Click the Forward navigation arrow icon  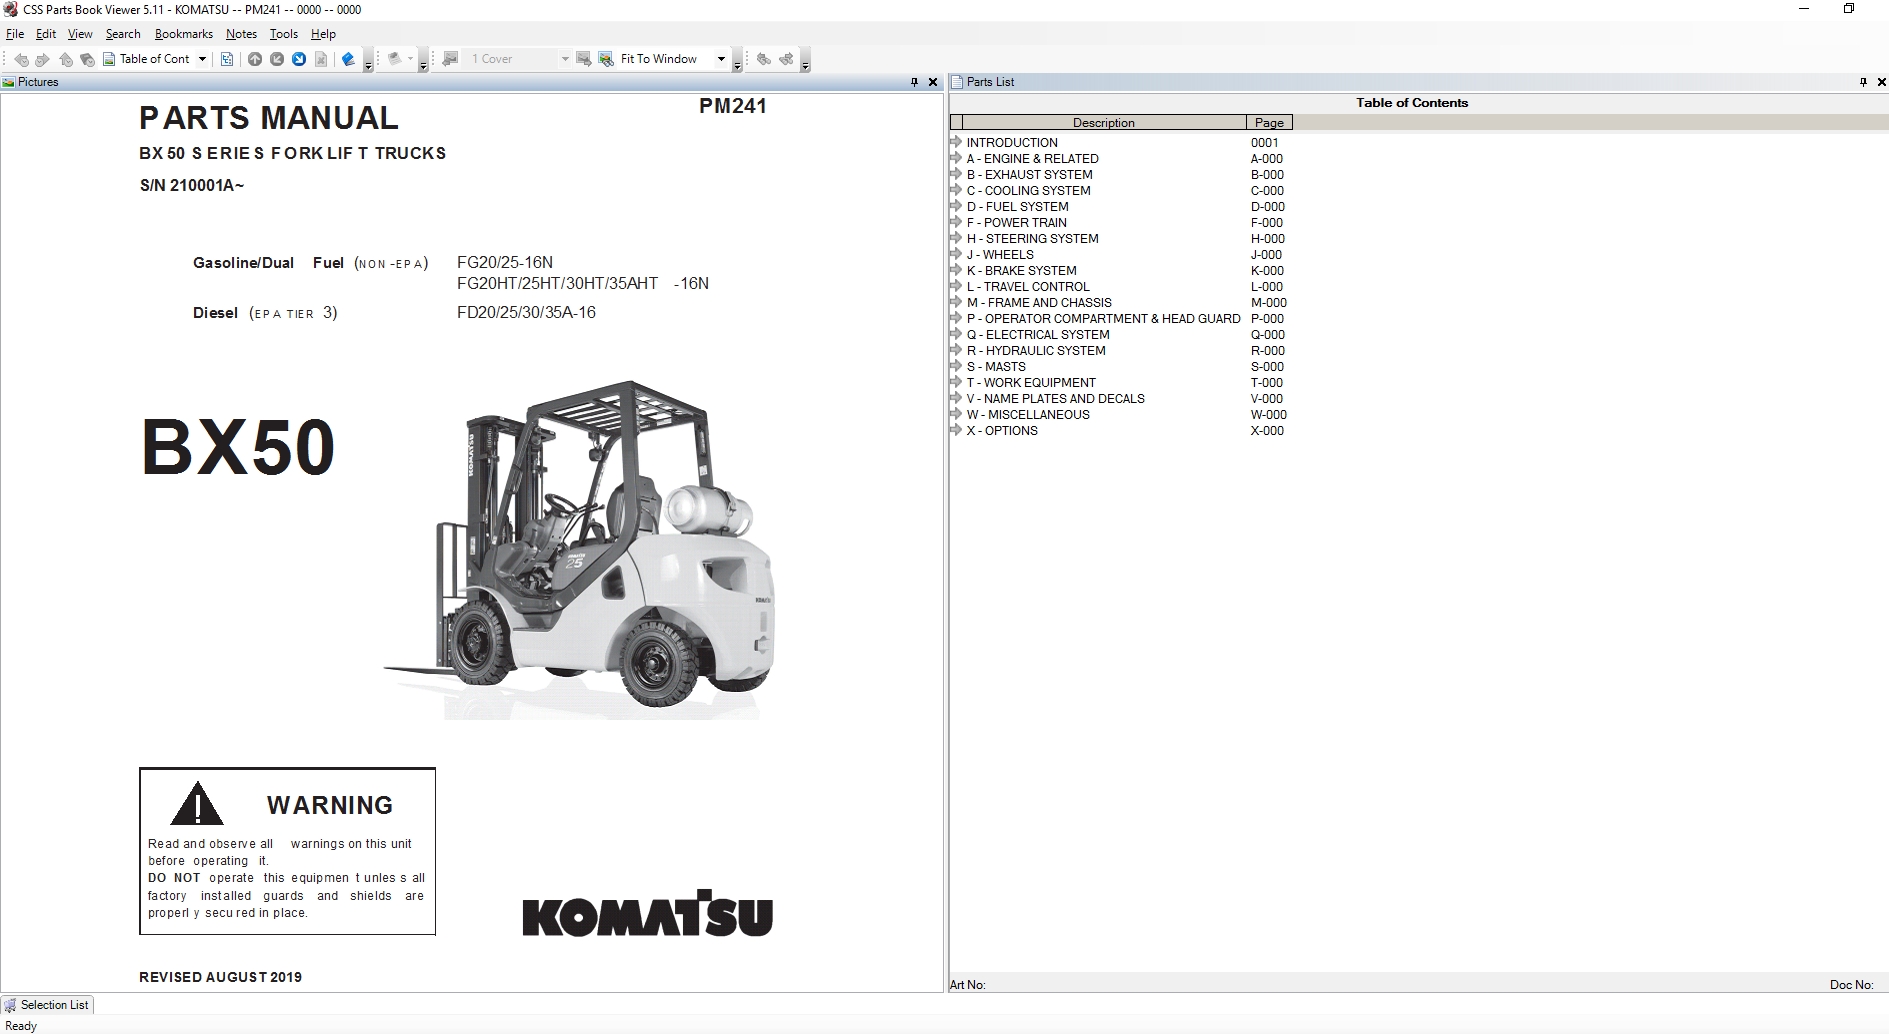point(42,59)
